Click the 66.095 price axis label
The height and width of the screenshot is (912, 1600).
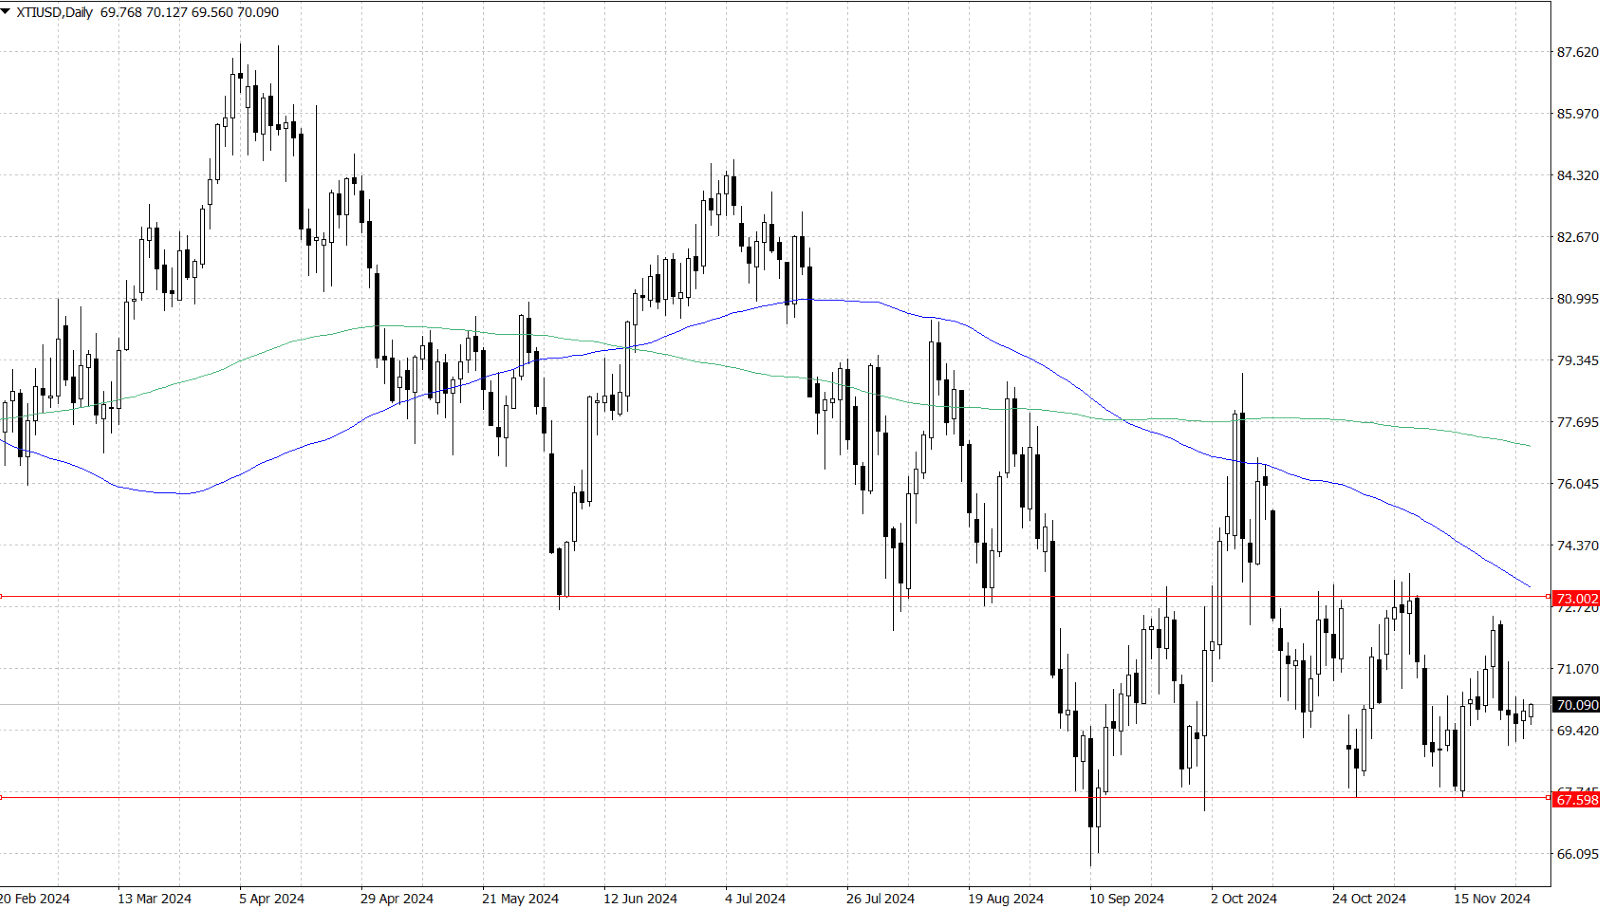(x=1578, y=854)
